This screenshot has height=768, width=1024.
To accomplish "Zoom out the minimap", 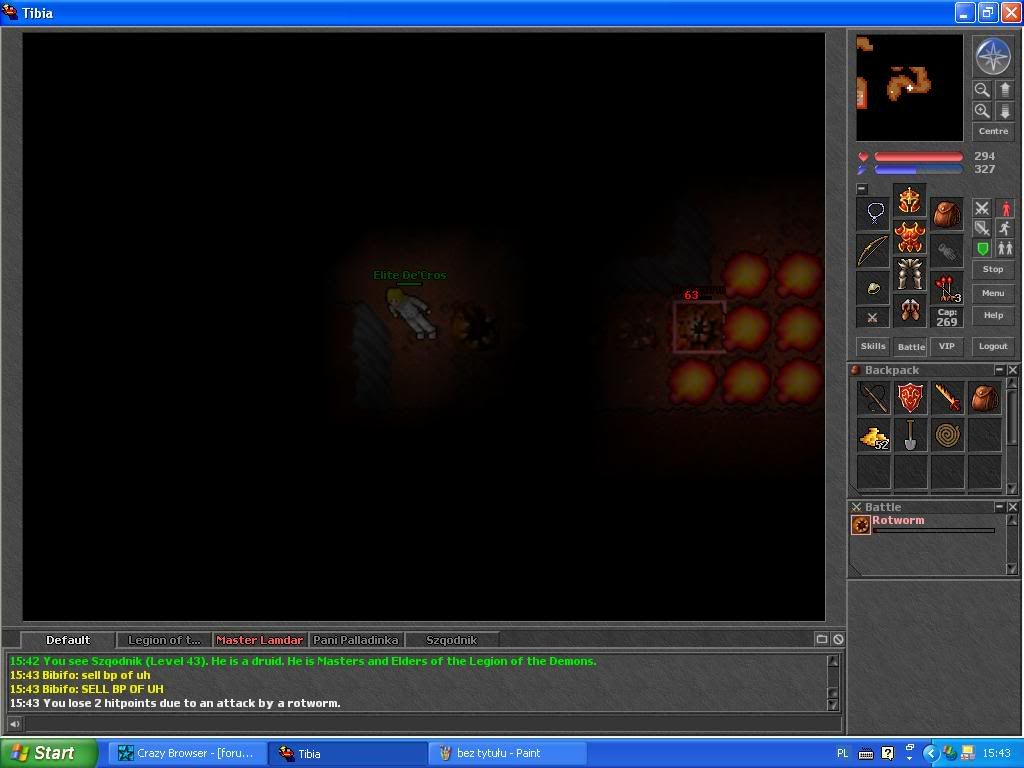I will pos(982,89).
